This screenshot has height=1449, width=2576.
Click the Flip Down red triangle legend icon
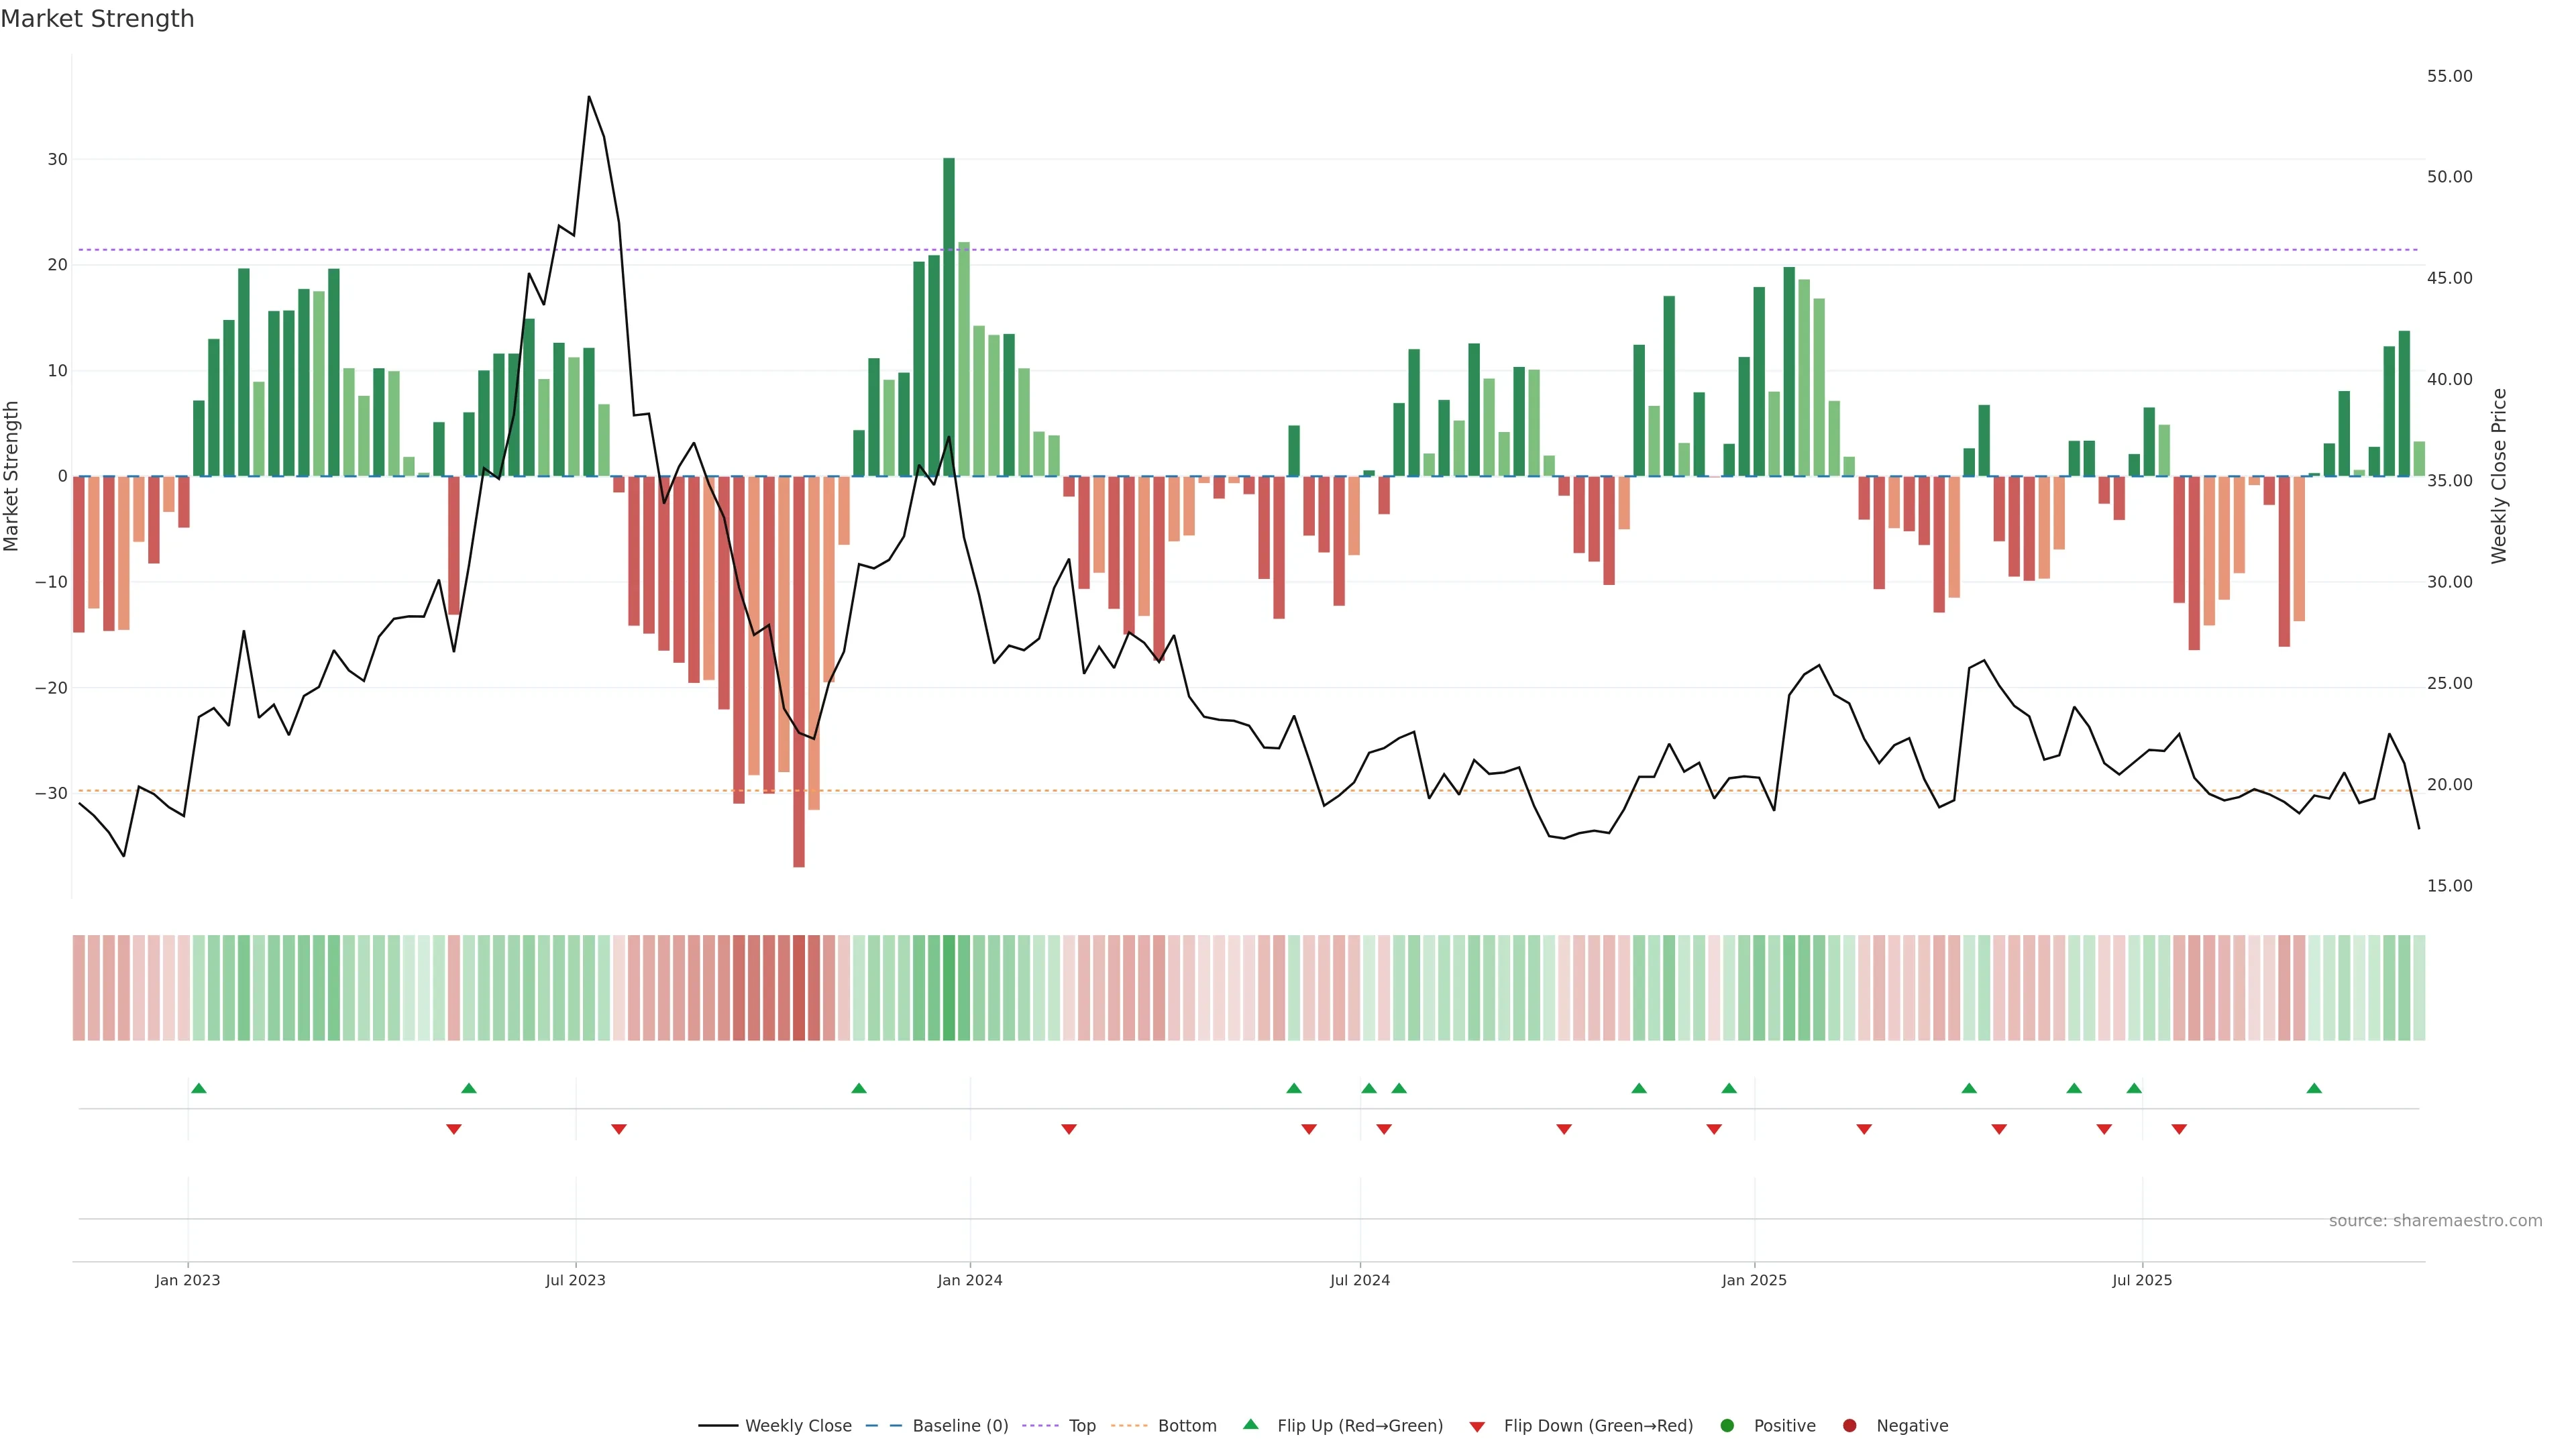tap(1477, 1427)
